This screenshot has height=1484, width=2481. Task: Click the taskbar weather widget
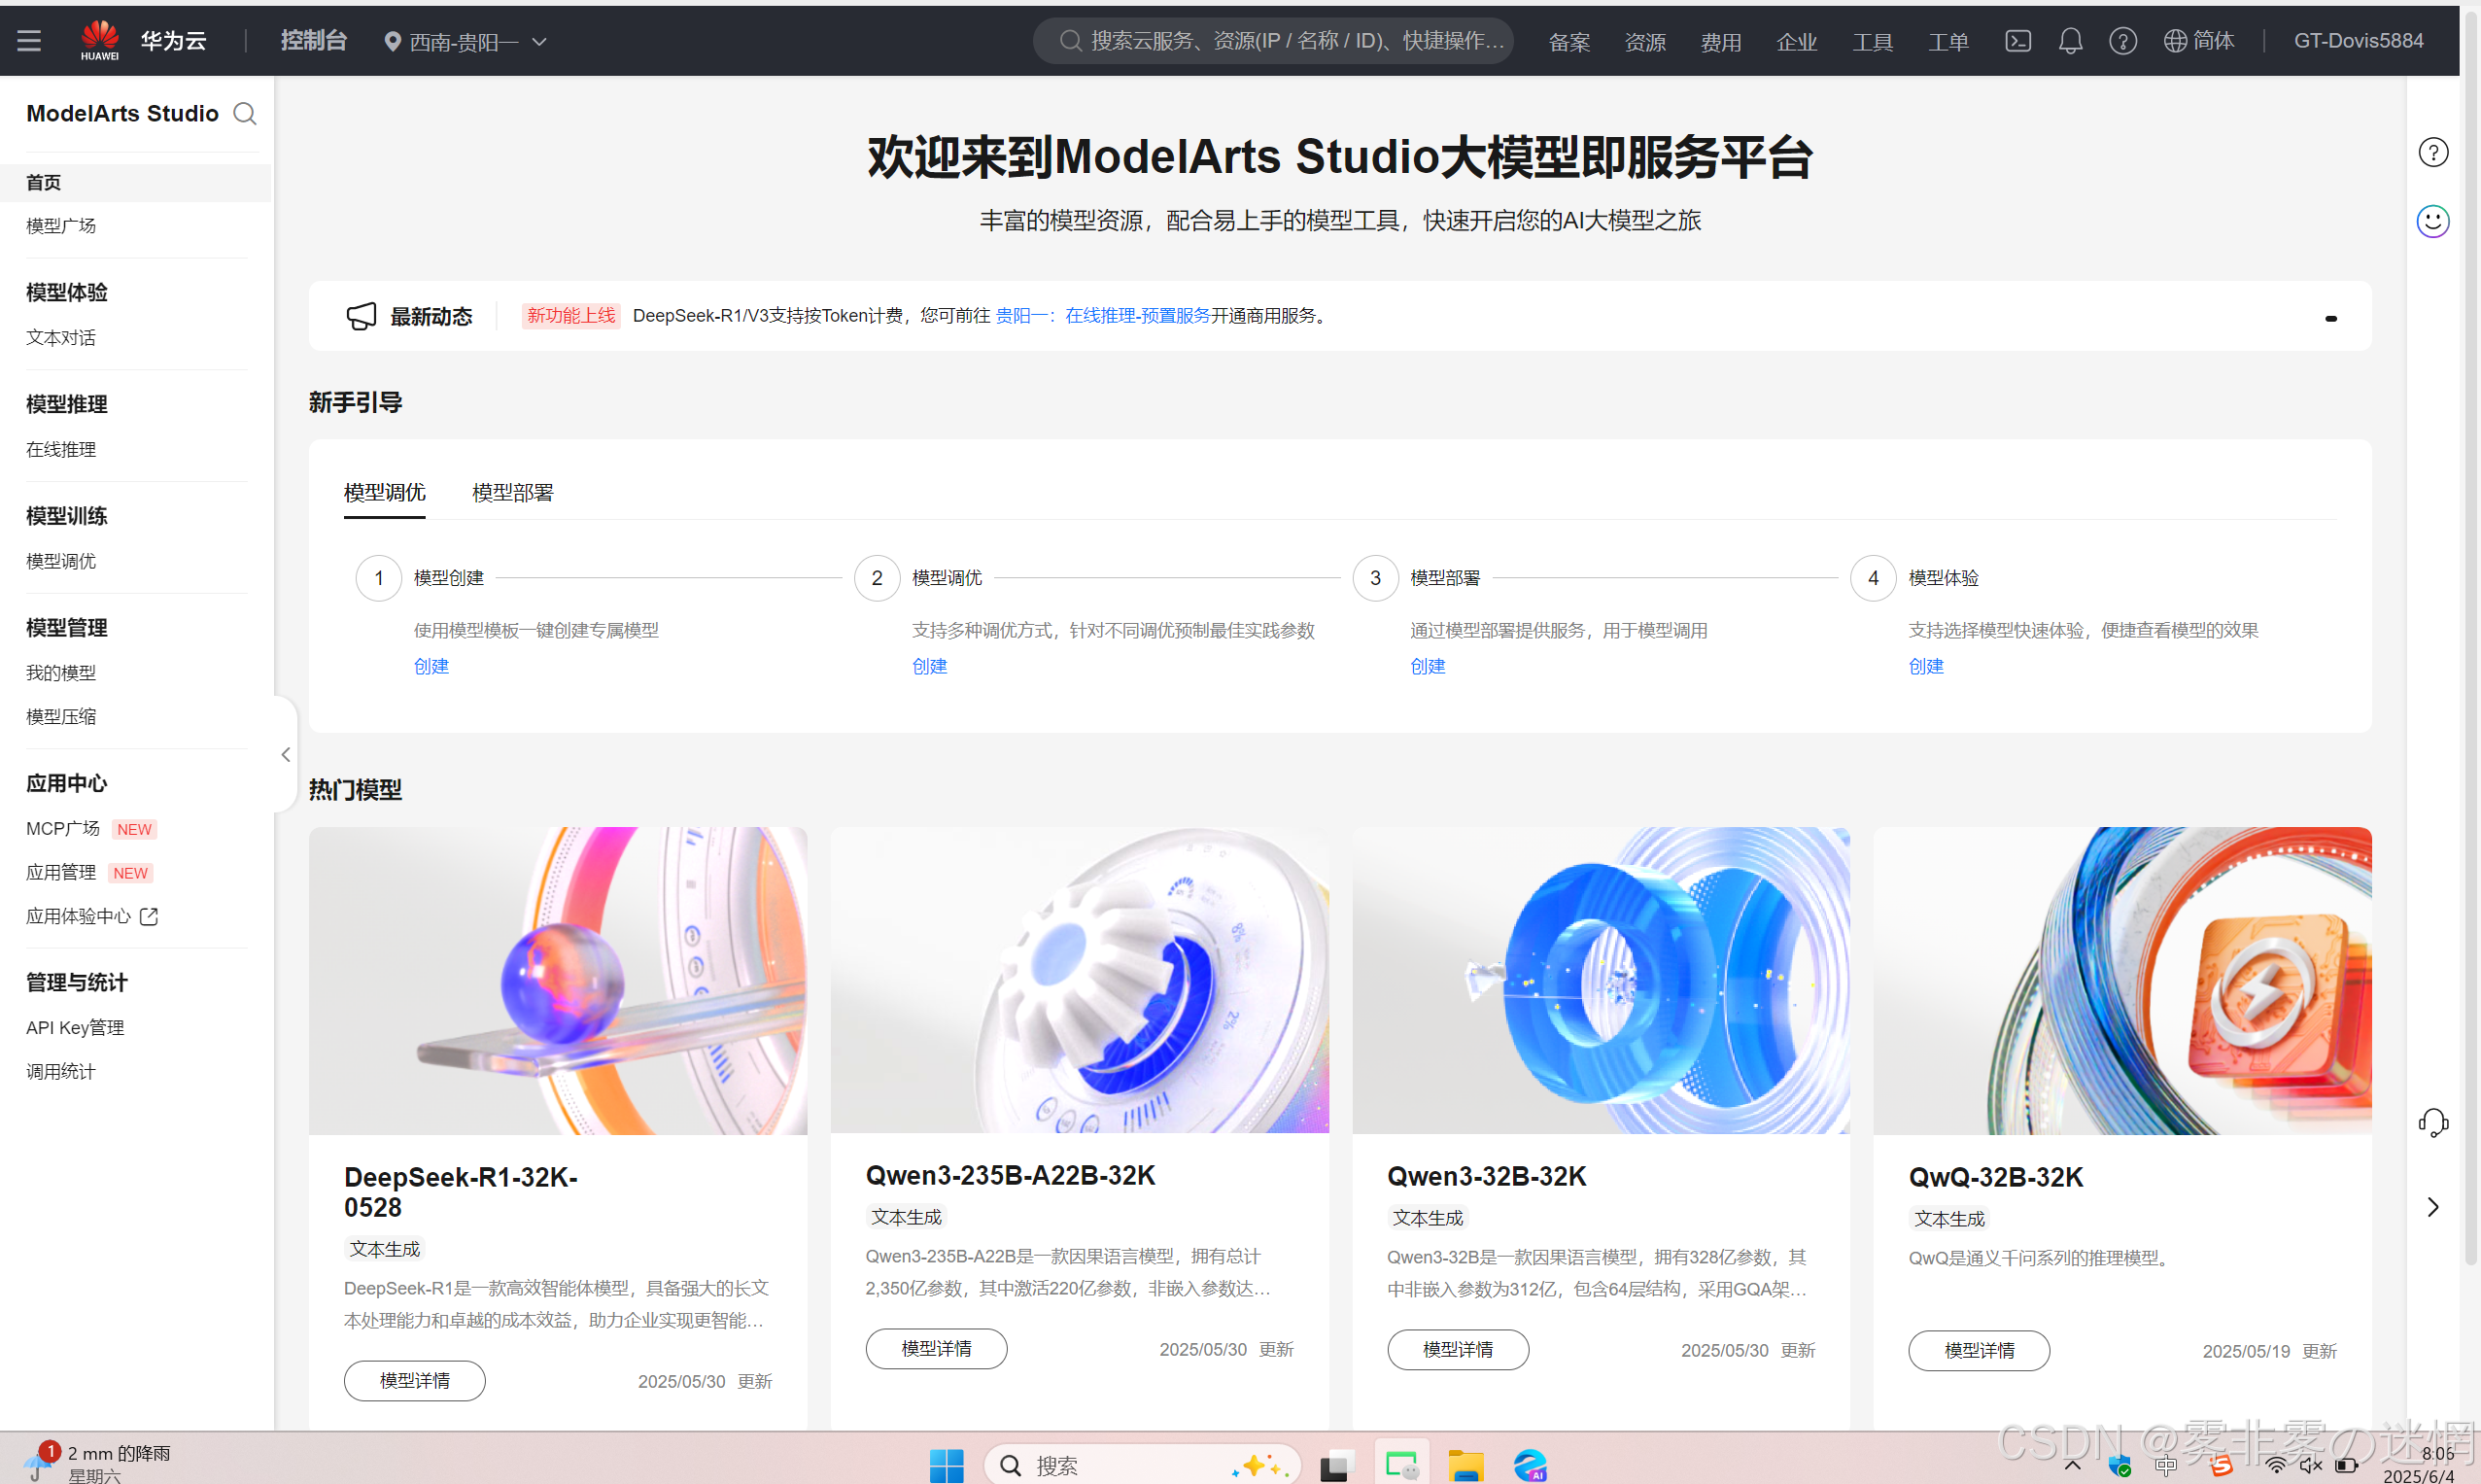tap(98, 1463)
